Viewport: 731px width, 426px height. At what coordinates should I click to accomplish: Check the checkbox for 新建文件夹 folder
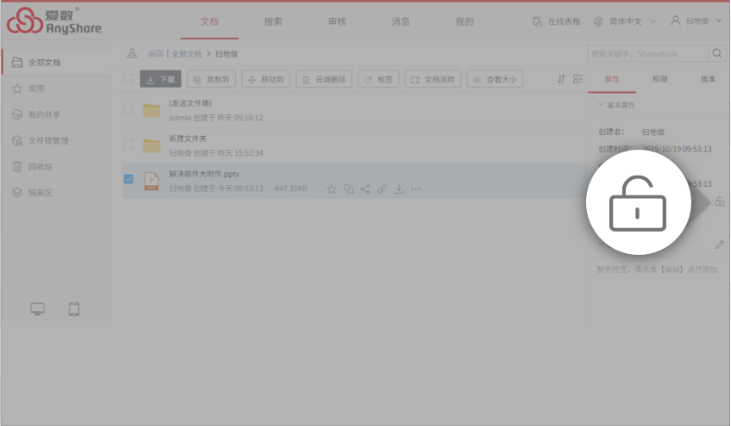tap(128, 145)
